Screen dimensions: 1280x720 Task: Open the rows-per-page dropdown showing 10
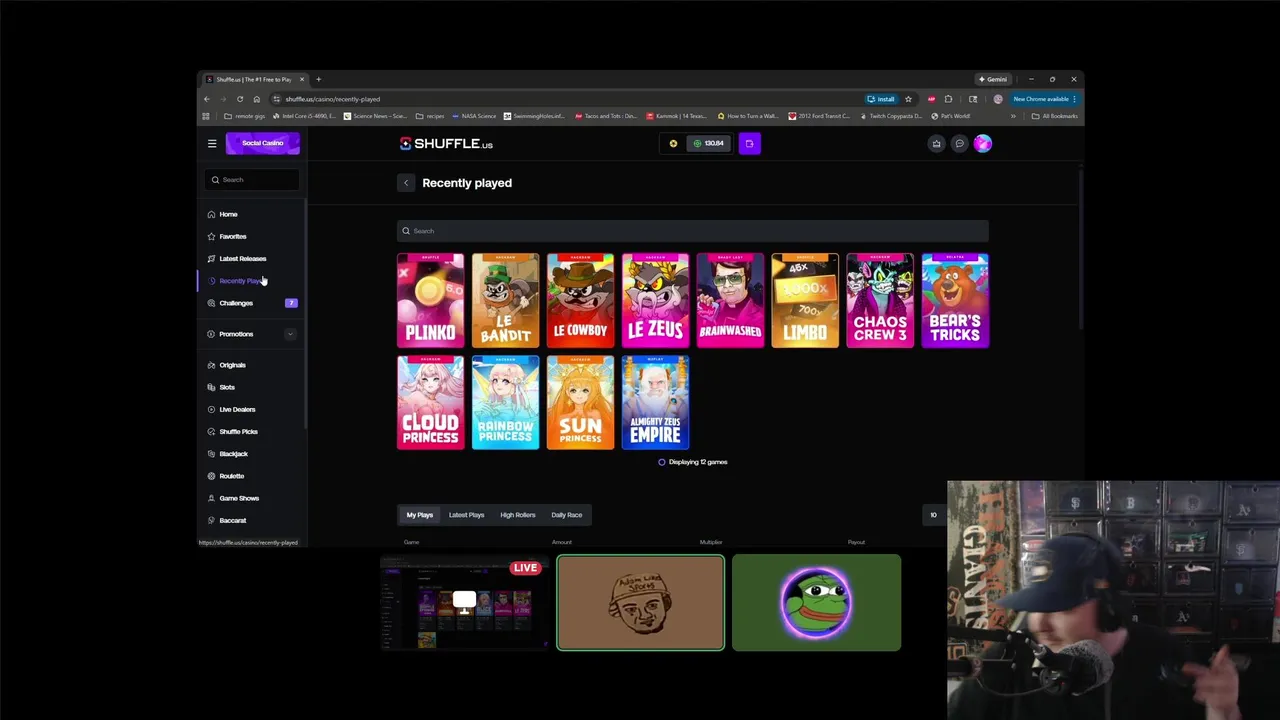(x=936, y=515)
